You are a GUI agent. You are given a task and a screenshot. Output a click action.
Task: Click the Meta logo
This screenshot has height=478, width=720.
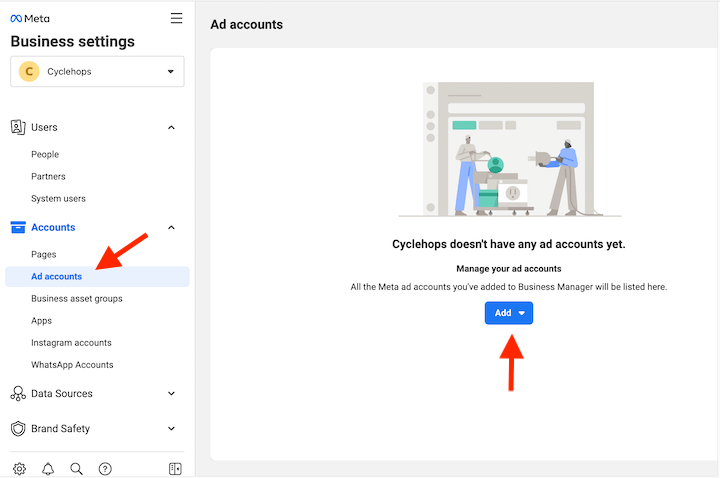coord(30,18)
